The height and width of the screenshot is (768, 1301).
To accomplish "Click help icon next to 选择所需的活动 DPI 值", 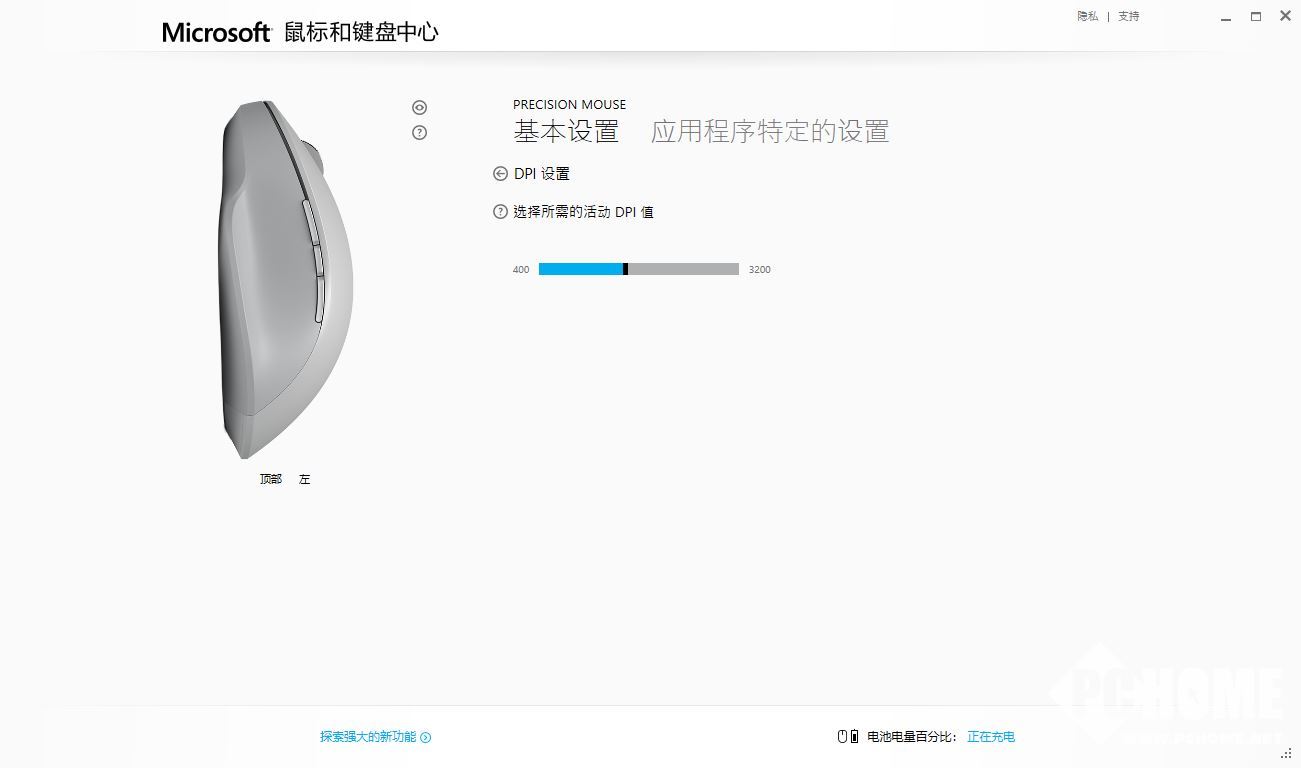I will [500, 212].
